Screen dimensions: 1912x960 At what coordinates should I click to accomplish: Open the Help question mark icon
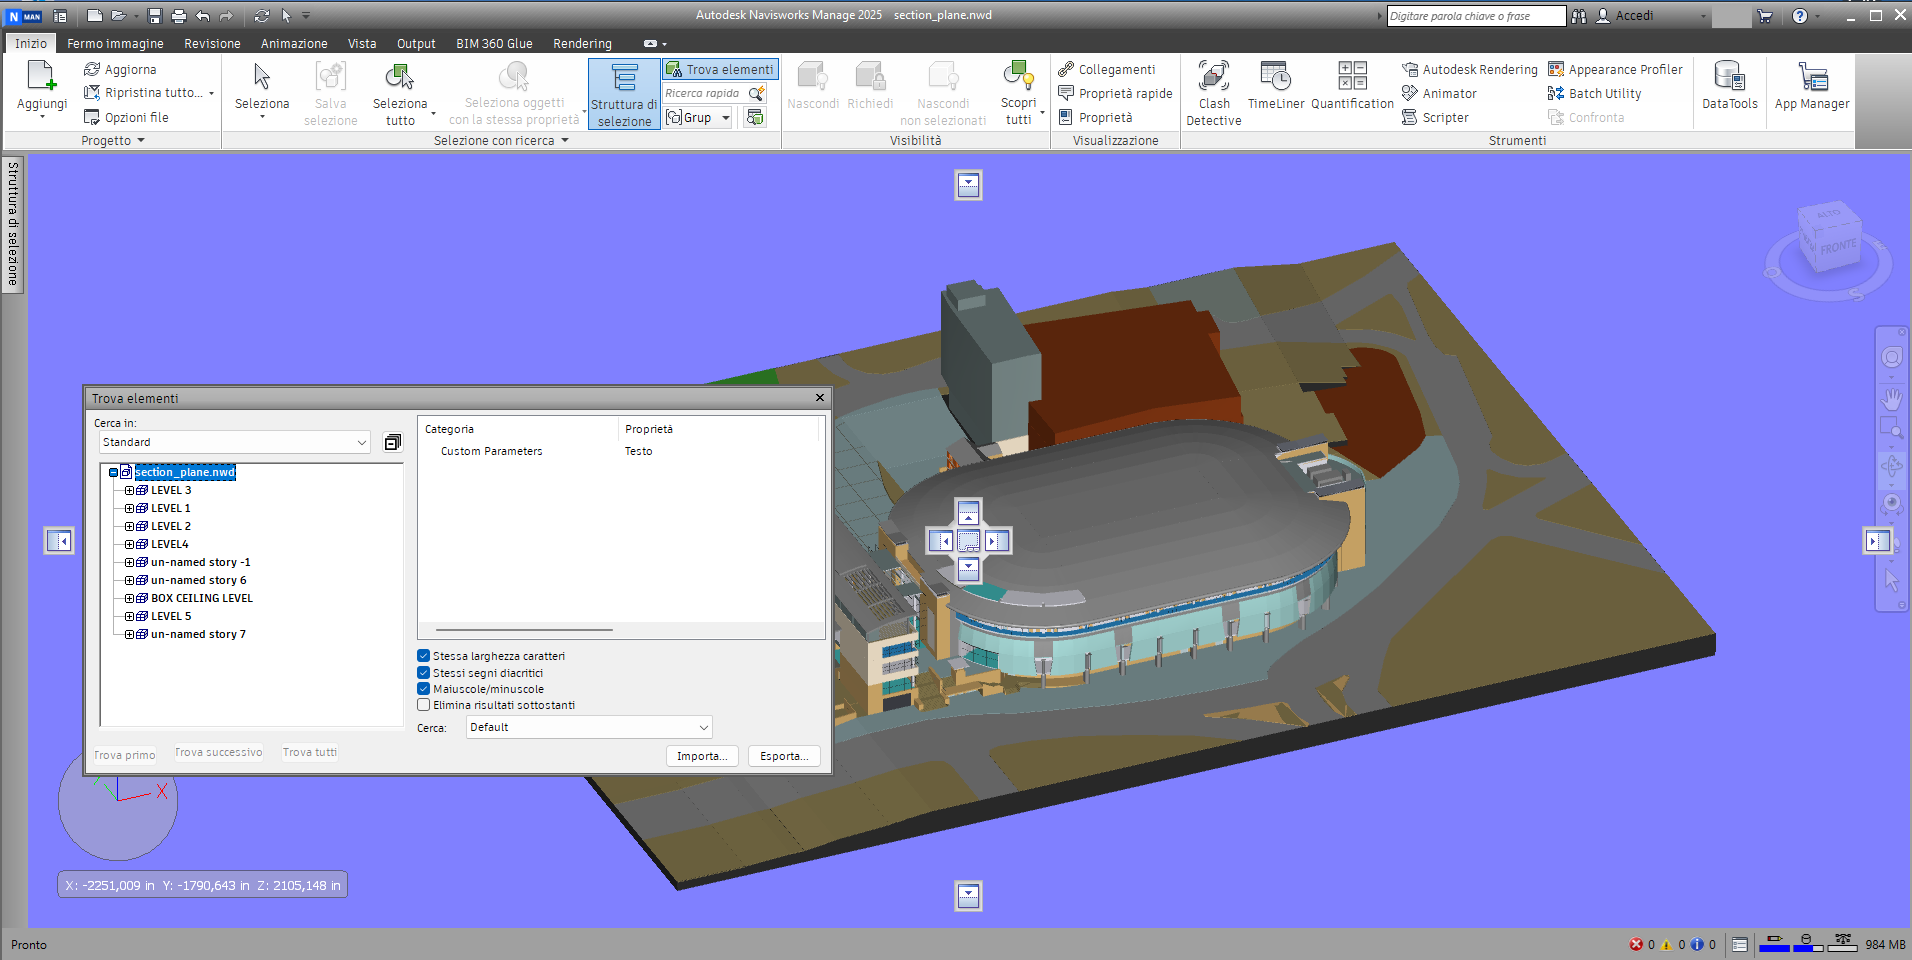pyautogui.click(x=1800, y=16)
